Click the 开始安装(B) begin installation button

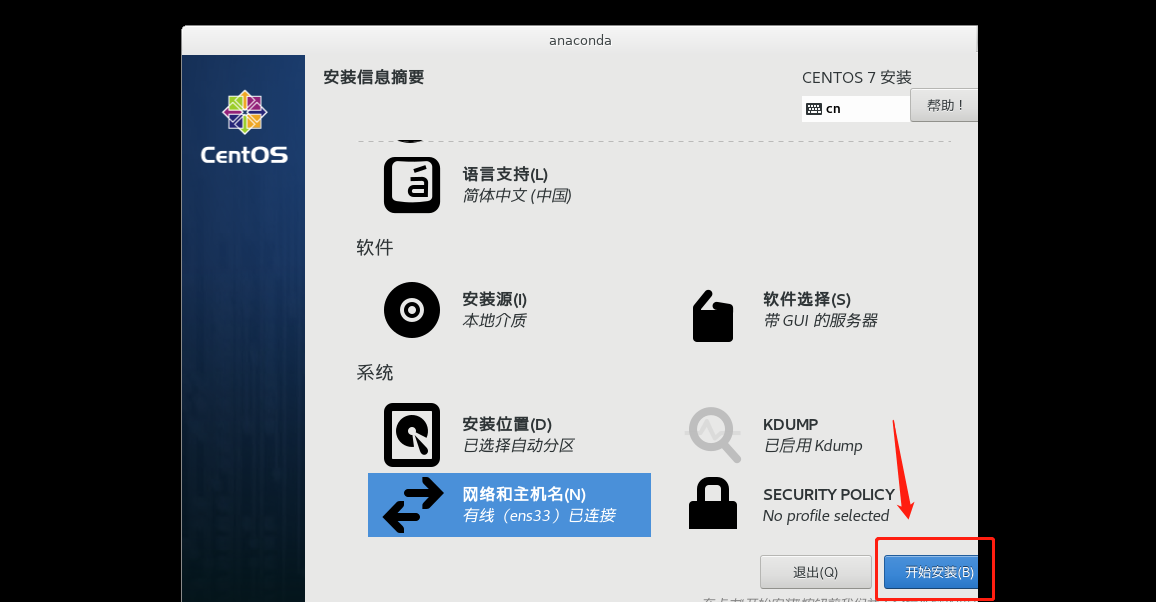(x=930, y=572)
